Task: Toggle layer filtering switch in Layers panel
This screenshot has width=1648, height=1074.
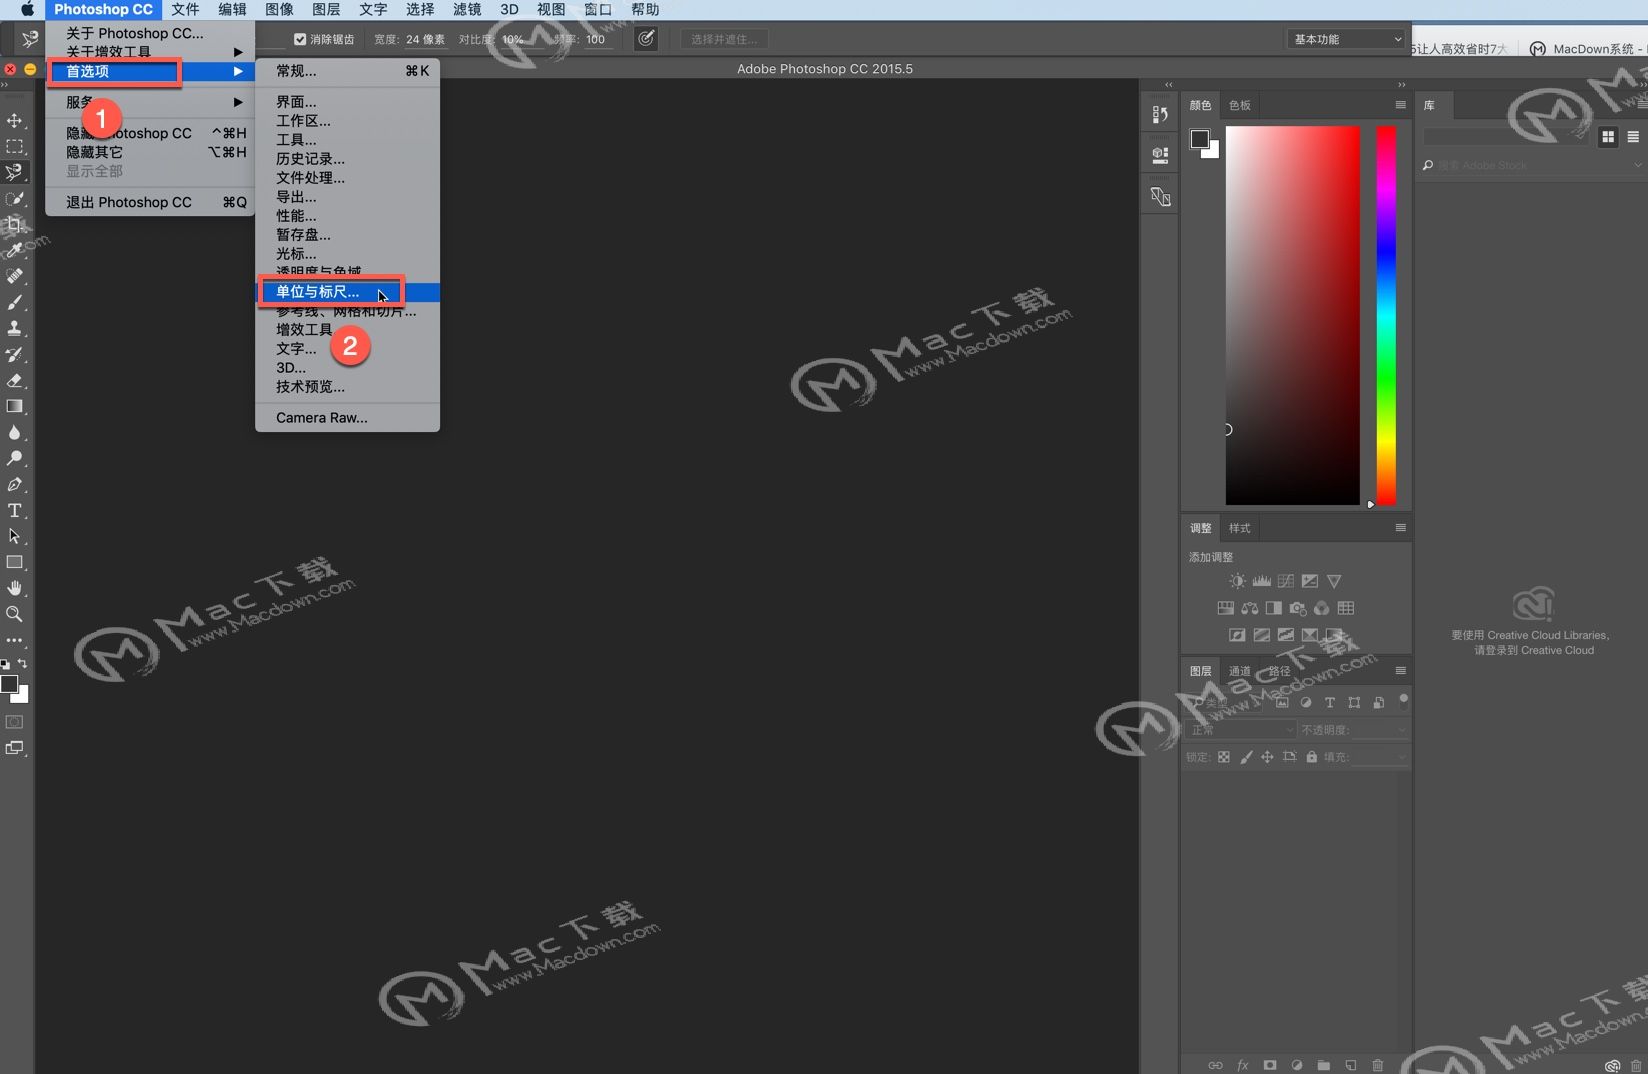Action: pyautogui.click(x=1403, y=700)
